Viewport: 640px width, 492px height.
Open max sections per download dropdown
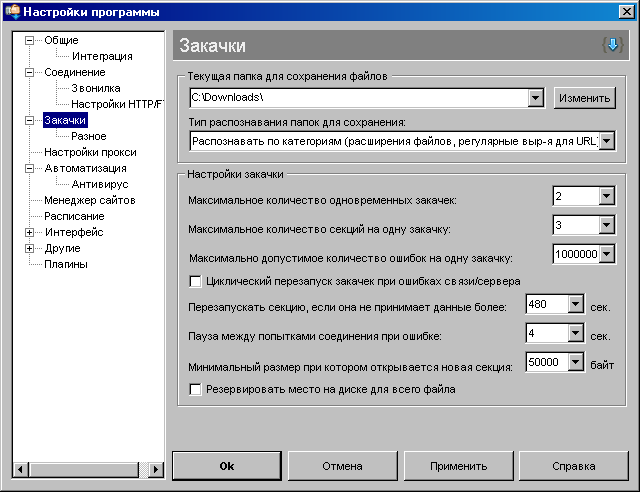(x=607, y=225)
